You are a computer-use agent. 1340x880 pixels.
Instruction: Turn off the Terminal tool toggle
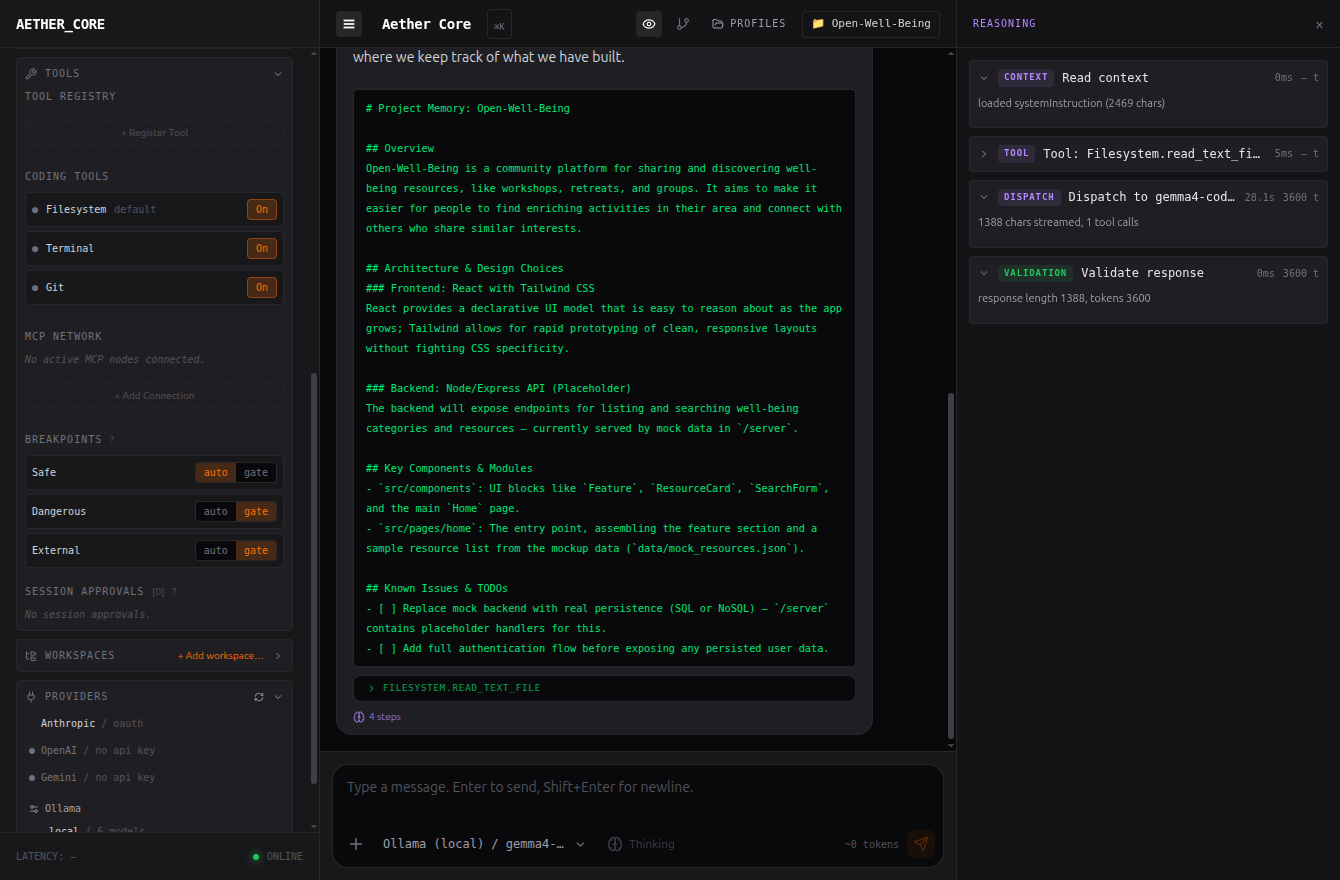click(262, 248)
